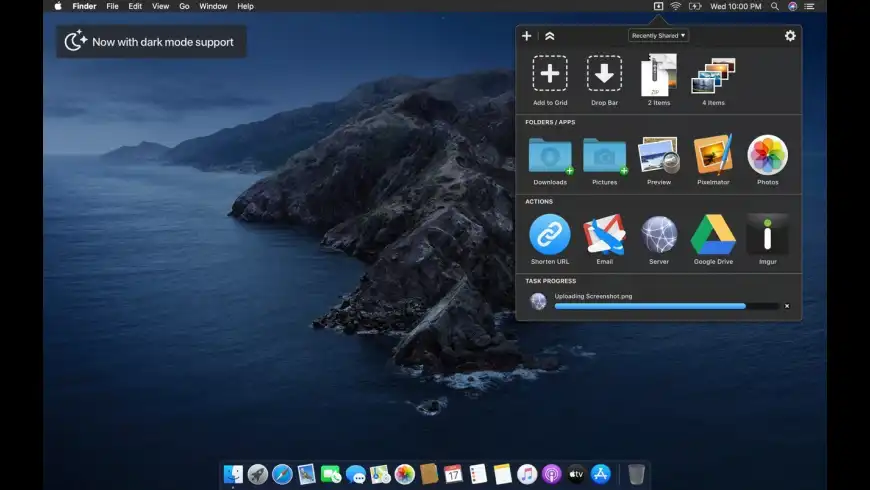Cancel the Screenshot.png upload task
The width and height of the screenshot is (870, 490).
click(787, 306)
